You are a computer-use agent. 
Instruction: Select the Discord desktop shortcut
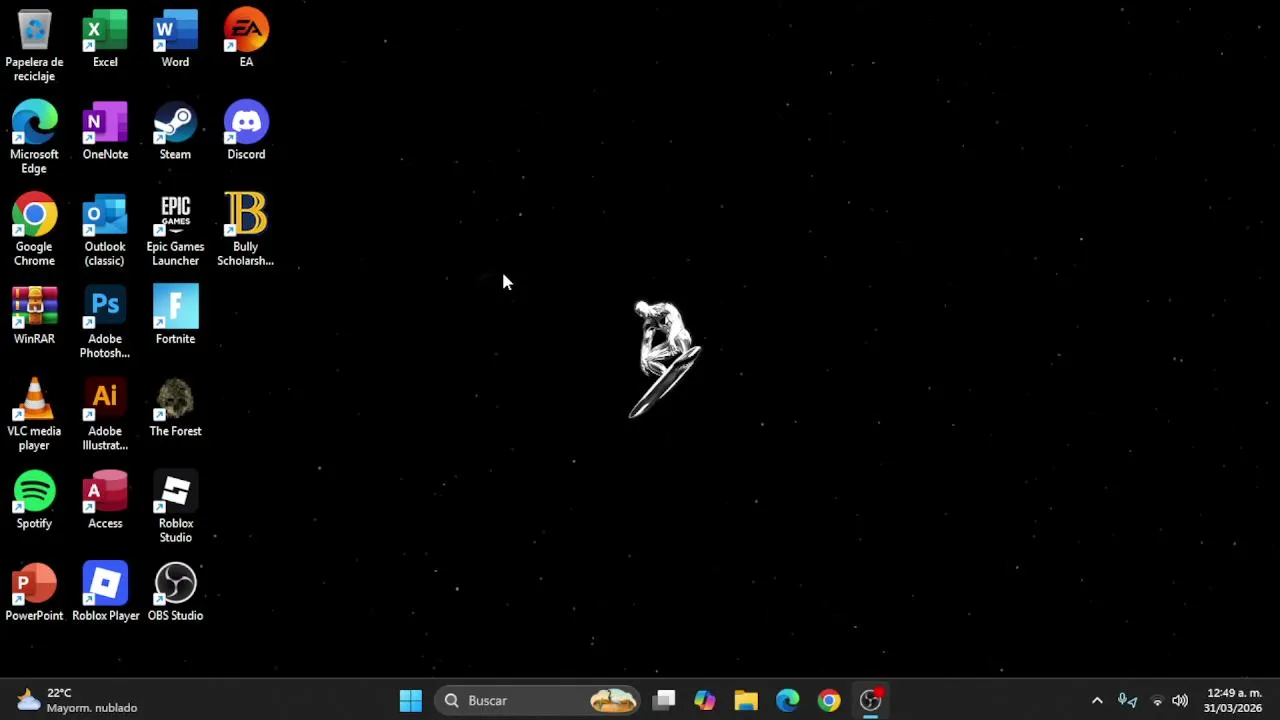click(x=246, y=131)
